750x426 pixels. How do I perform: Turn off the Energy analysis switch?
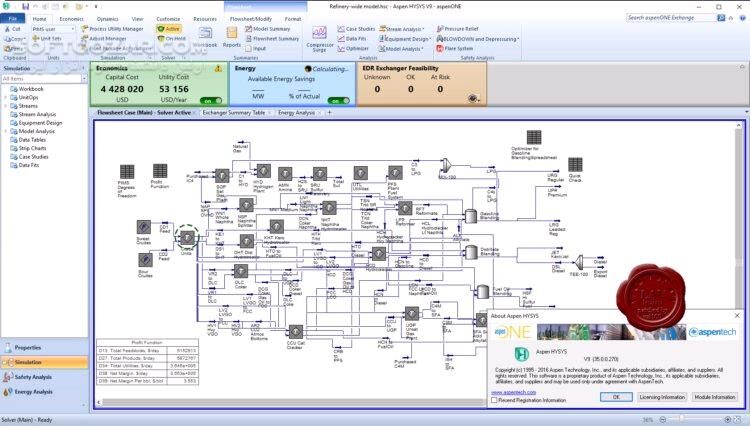coord(339,100)
